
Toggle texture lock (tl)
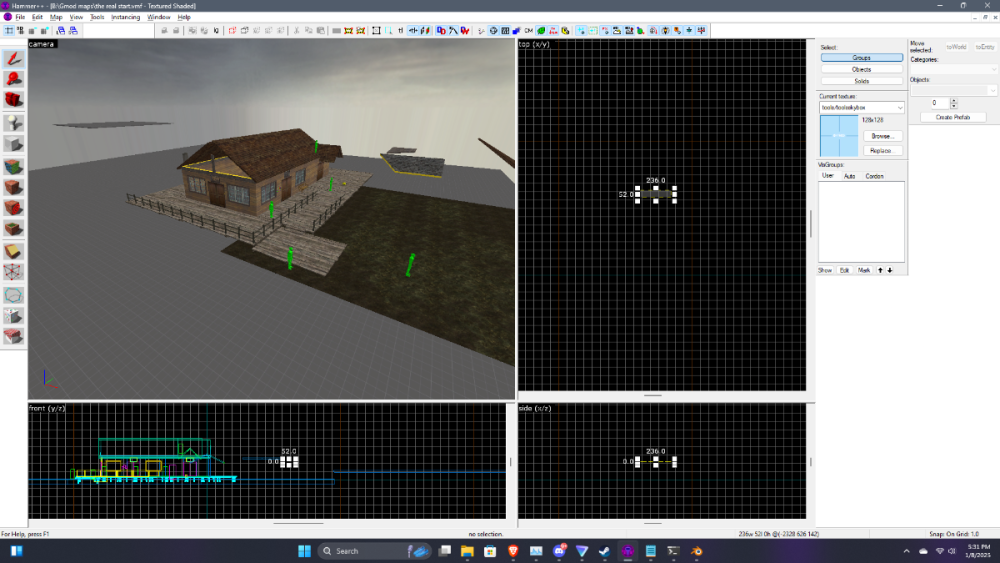[401, 31]
